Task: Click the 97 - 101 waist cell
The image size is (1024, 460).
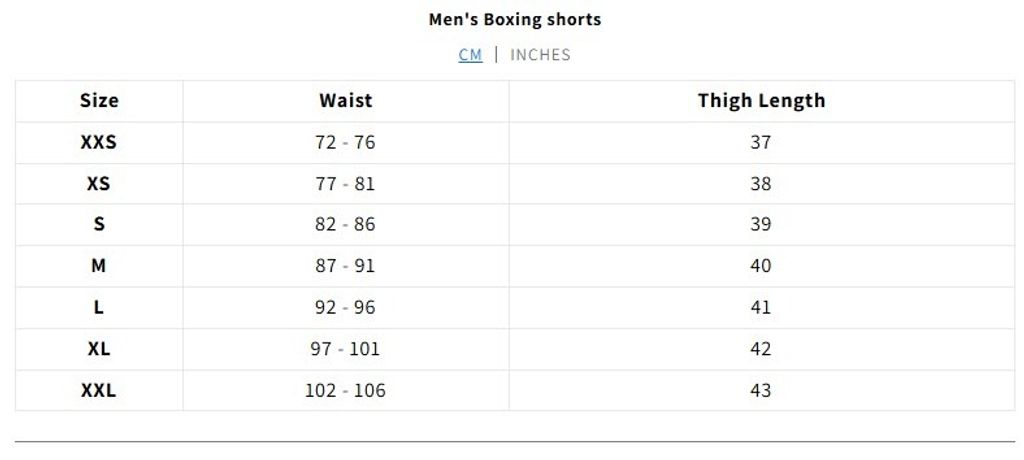Action: [345, 349]
